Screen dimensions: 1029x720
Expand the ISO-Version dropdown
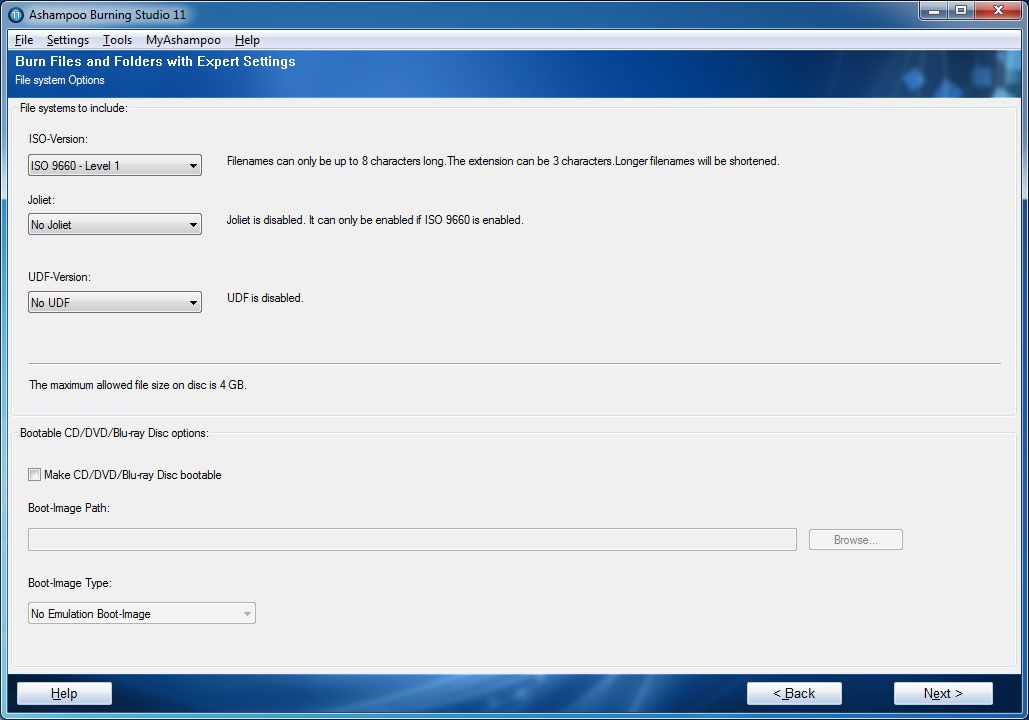115,165
